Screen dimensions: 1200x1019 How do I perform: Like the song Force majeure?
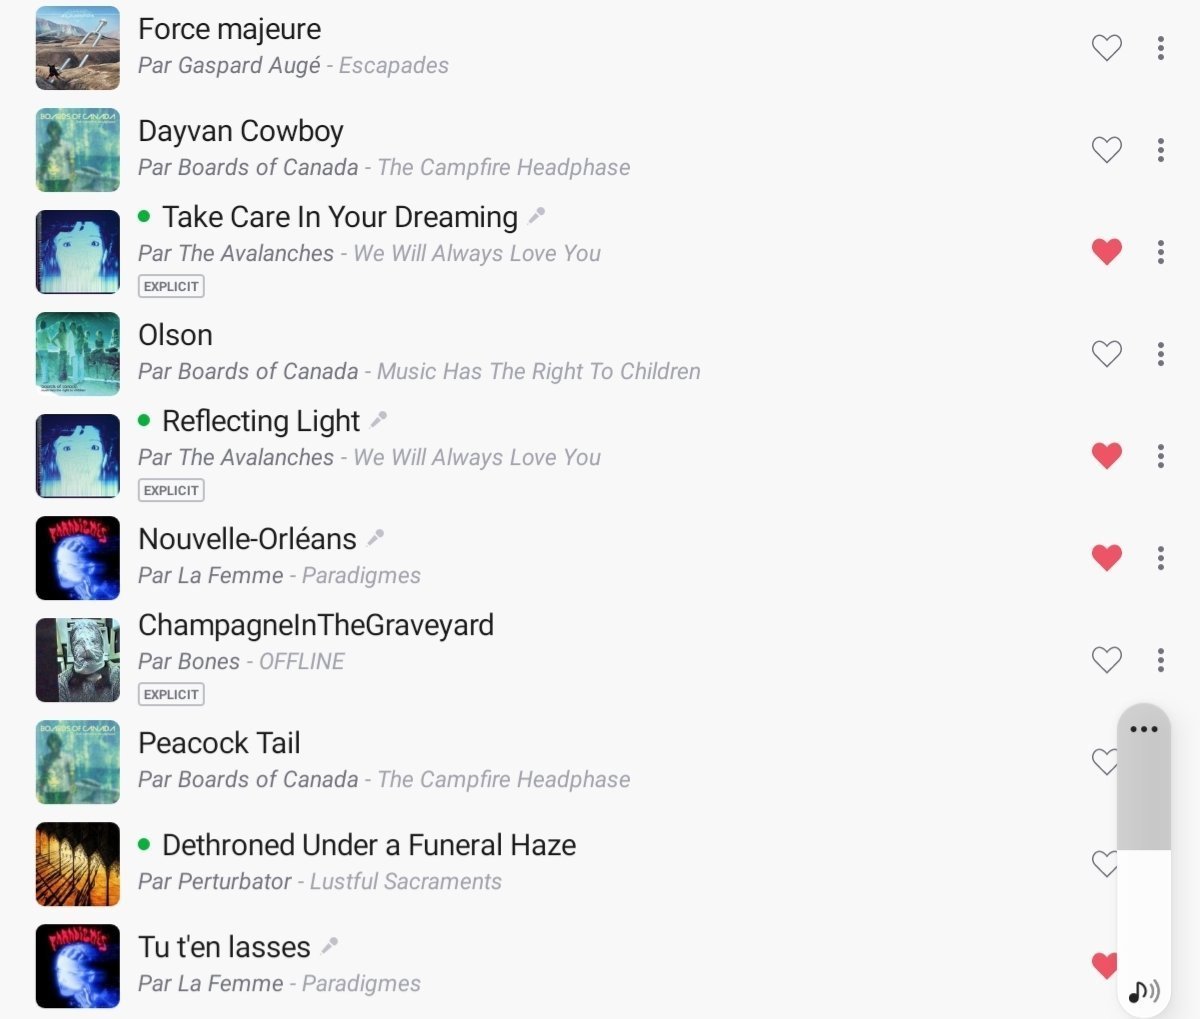pos(1106,47)
